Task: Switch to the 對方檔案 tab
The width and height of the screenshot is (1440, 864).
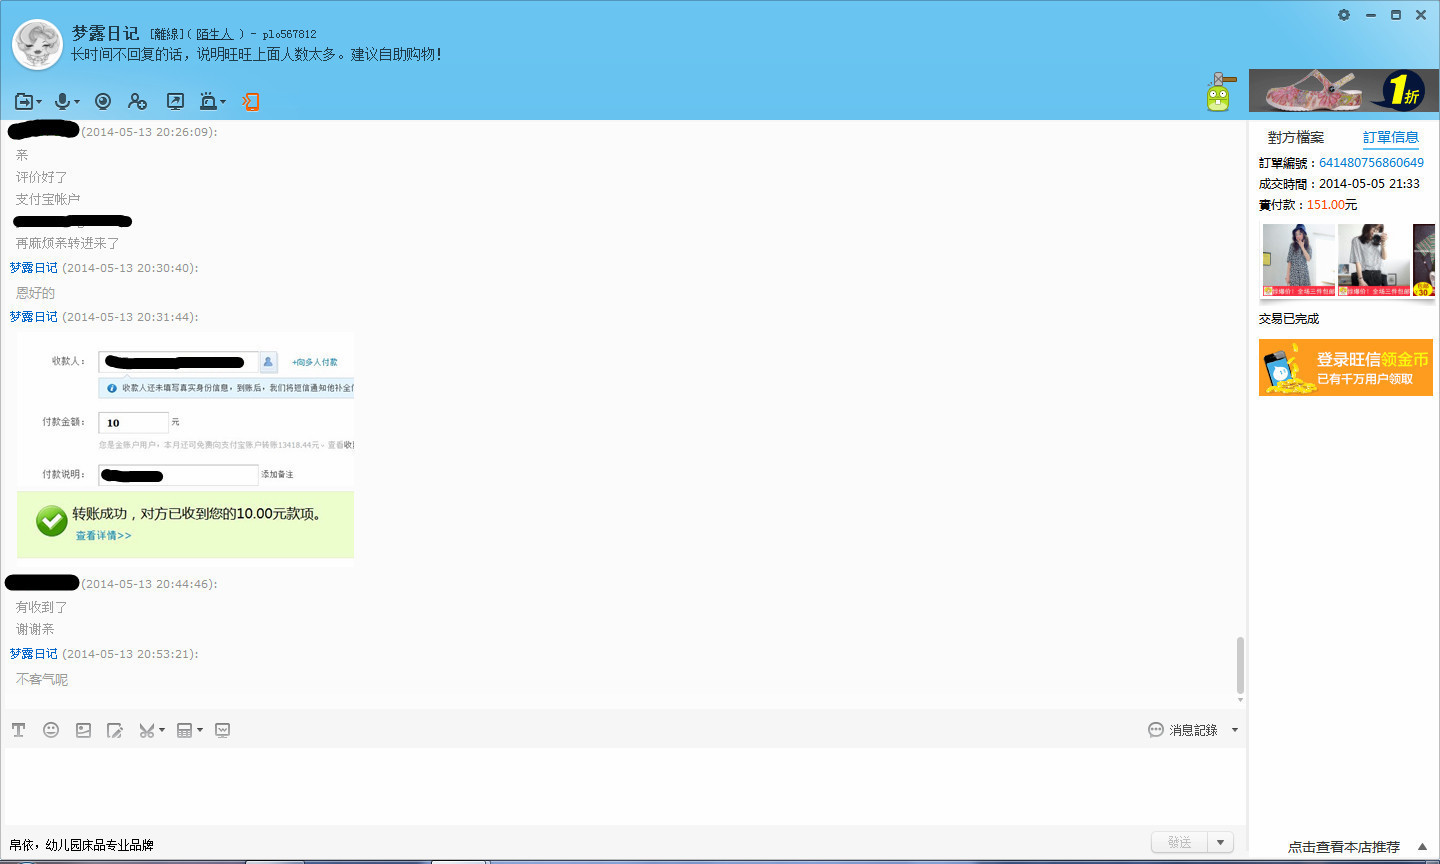Action: click(1296, 138)
